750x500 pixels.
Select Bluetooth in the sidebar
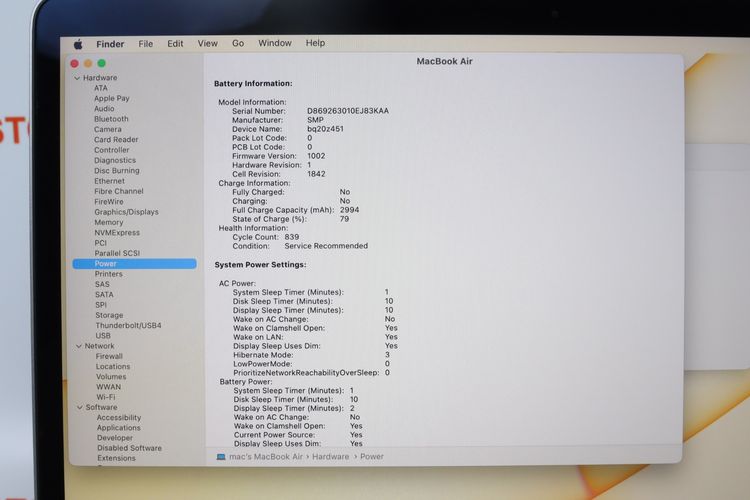(111, 119)
